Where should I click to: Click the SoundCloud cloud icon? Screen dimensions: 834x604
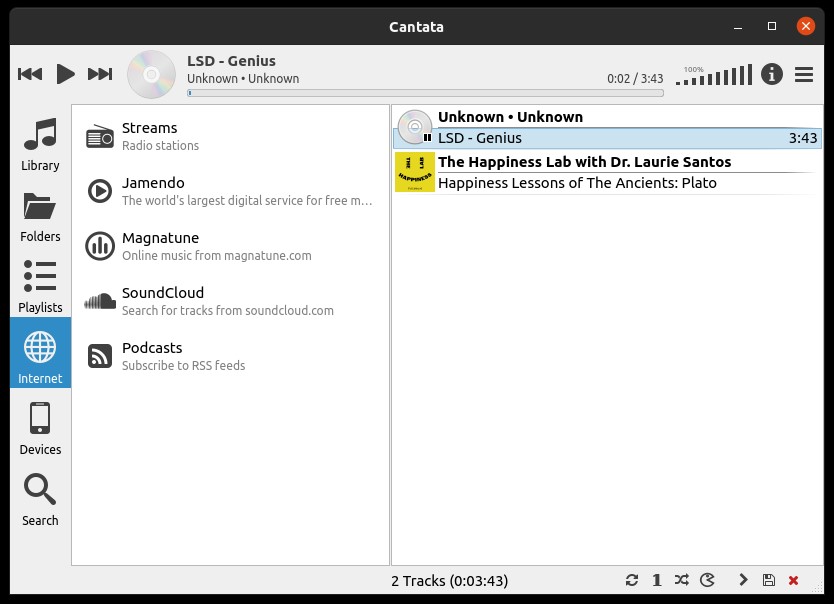coord(100,301)
